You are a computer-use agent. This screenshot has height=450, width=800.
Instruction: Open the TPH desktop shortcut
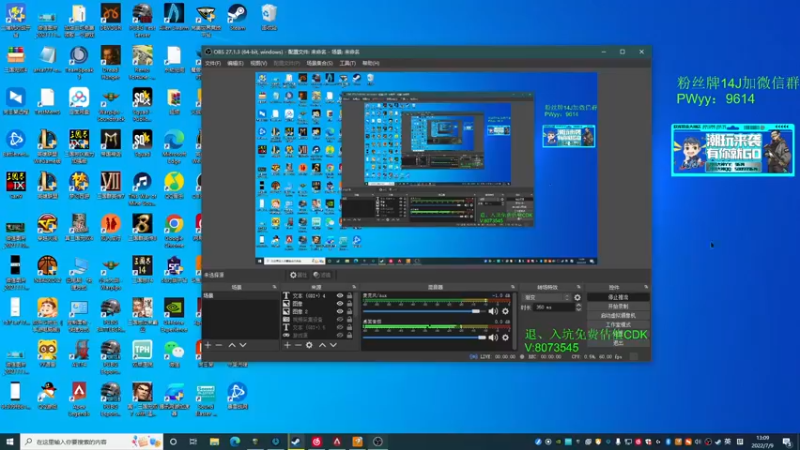click(x=142, y=354)
